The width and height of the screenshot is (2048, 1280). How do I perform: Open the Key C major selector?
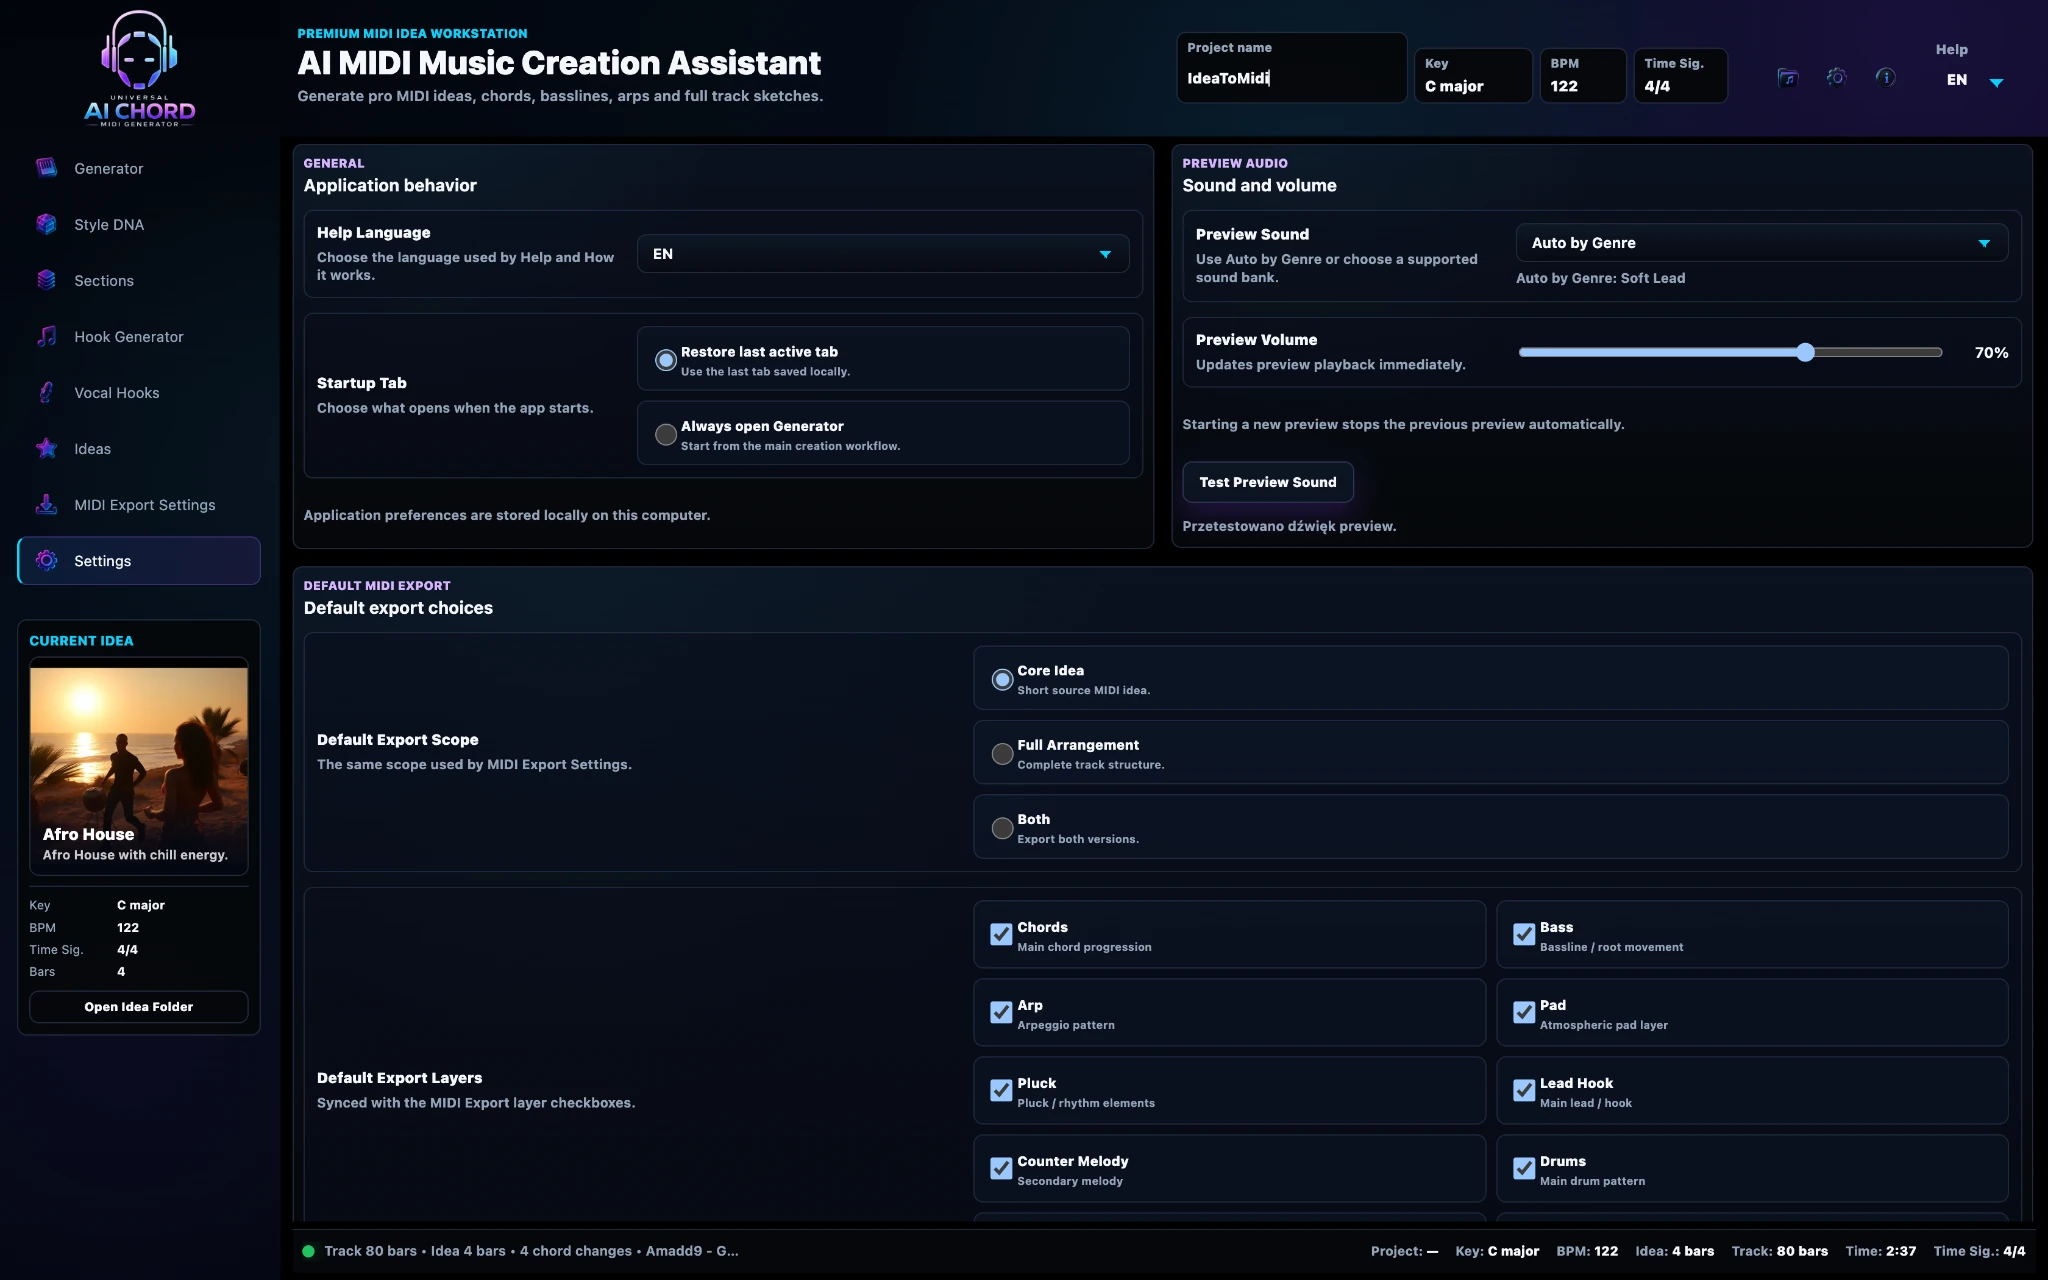pyautogui.click(x=1473, y=76)
